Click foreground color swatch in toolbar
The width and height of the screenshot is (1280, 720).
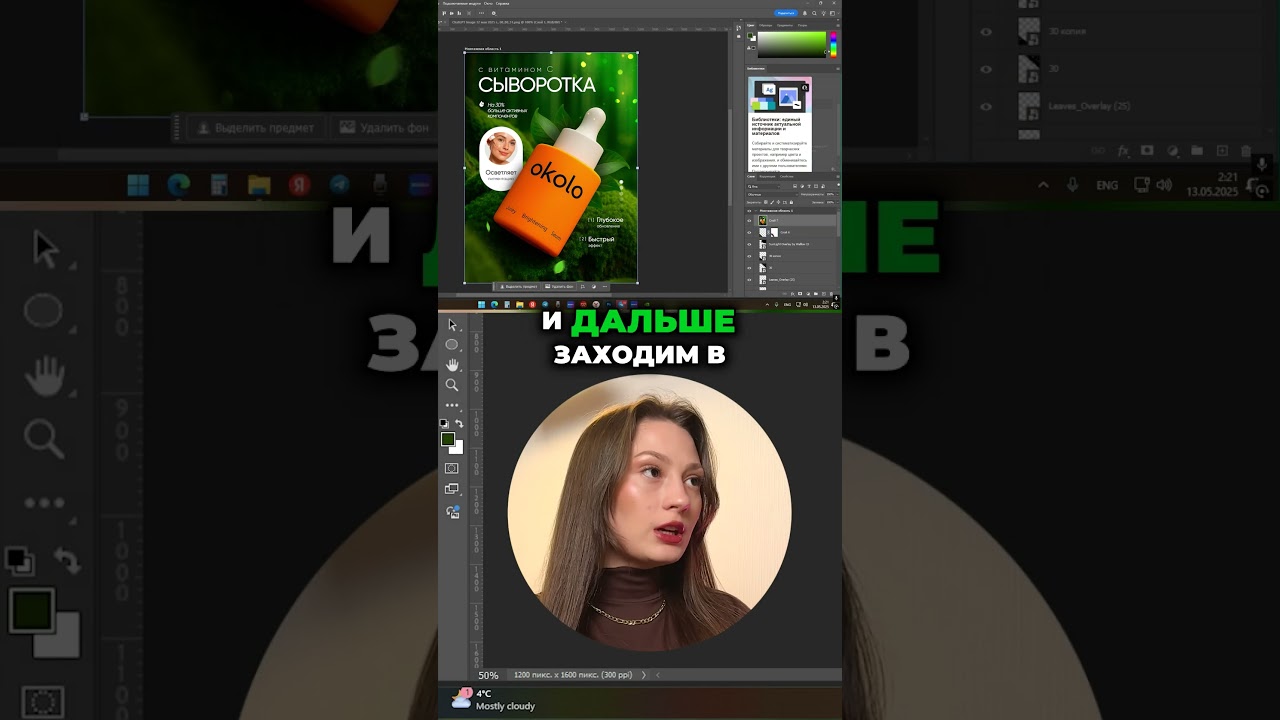pos(448,439)
